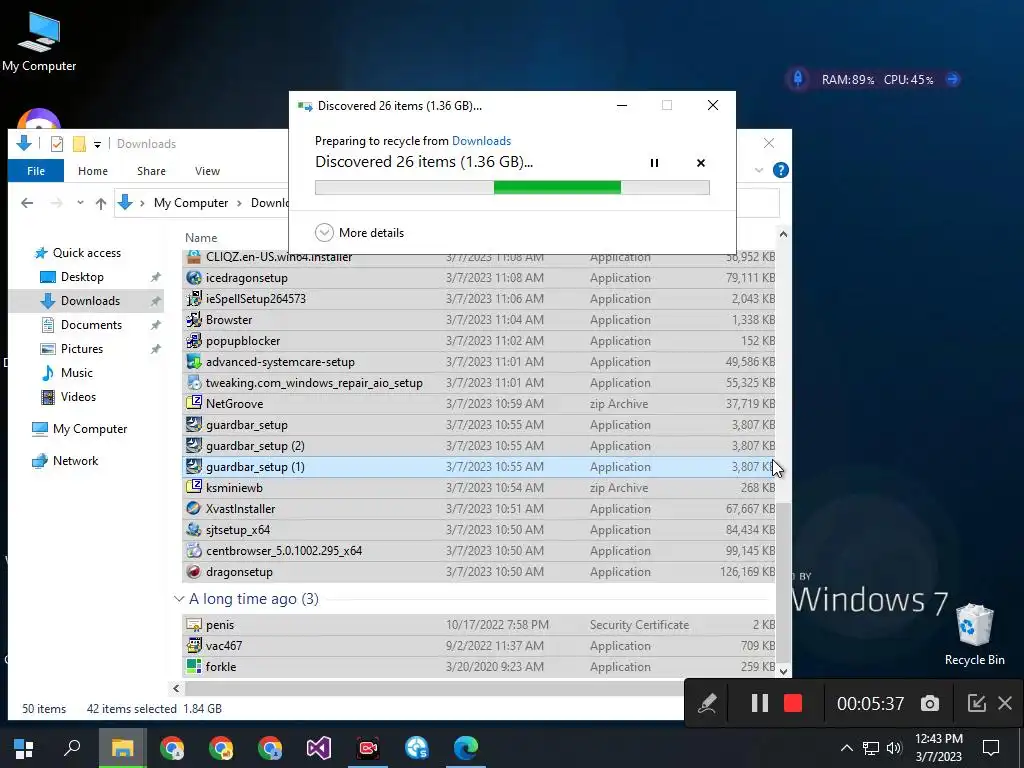Click the vac467 file icon
Viewport: 1024px width, 768px height.
[193, 646]
